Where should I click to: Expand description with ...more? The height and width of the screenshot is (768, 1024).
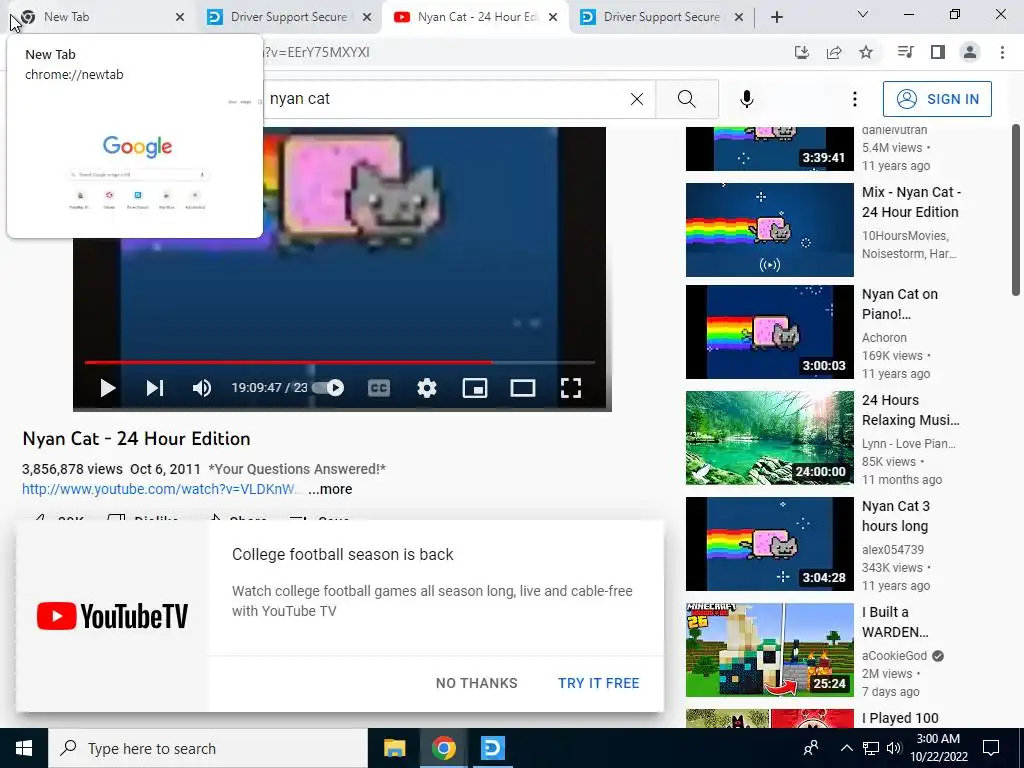pyautogui.click(x=330, y=489)
